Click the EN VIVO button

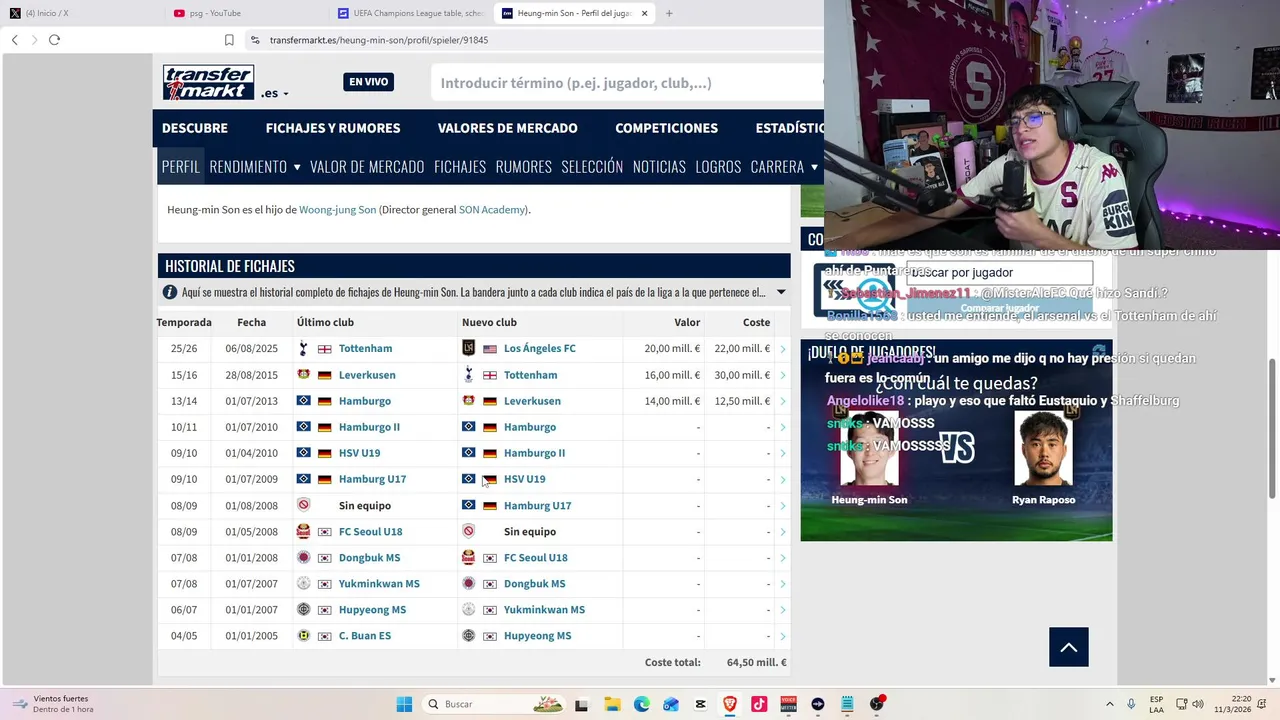(x=368, y=82)
